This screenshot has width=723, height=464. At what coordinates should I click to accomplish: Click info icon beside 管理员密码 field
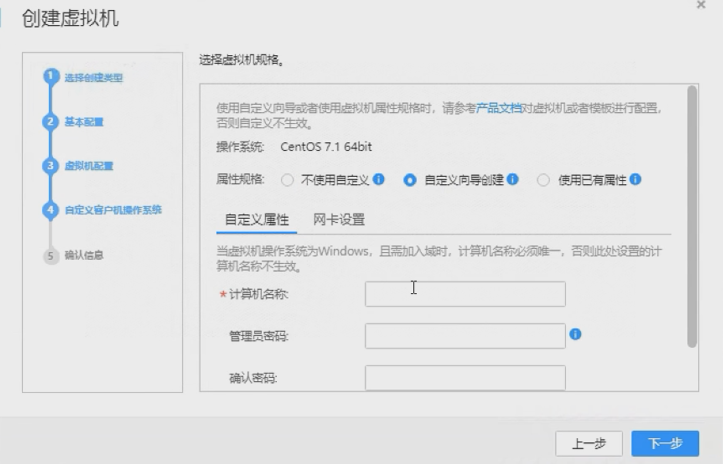pyautogui.click(x=575, y=334)
